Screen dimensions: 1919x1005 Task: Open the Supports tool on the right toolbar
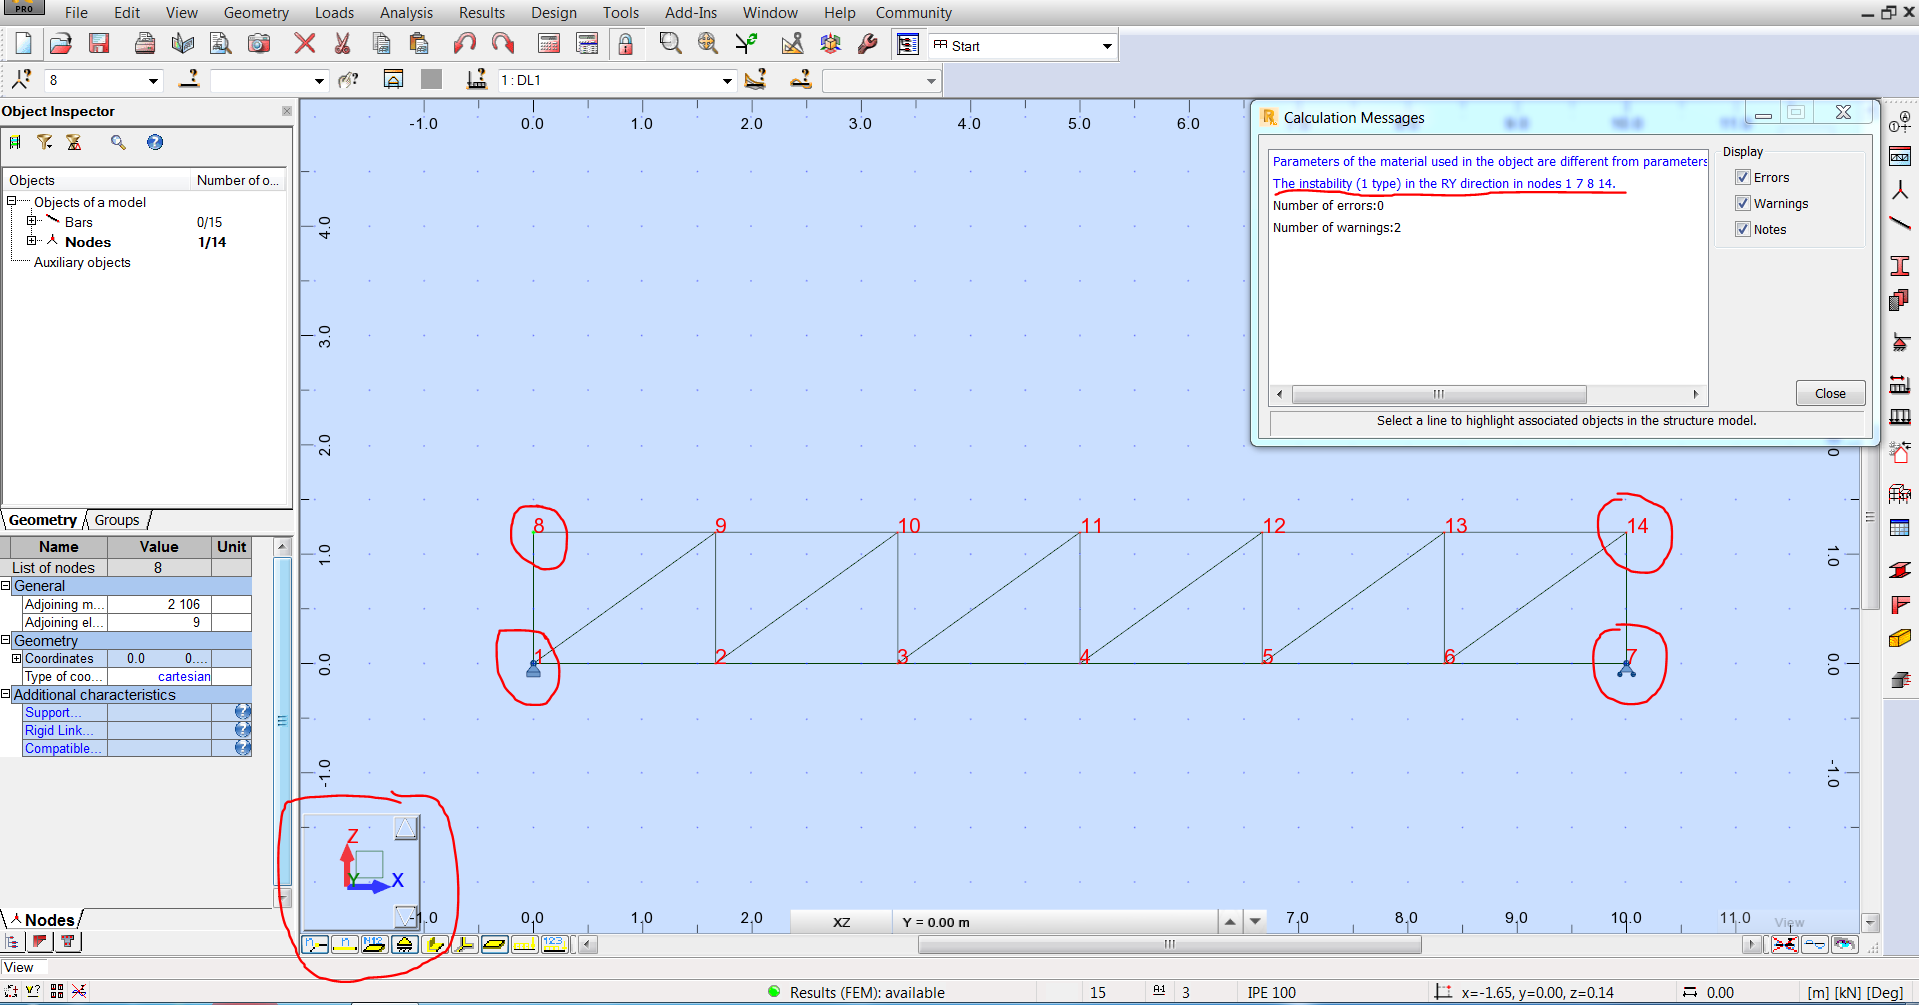[x=1902, y=343]
